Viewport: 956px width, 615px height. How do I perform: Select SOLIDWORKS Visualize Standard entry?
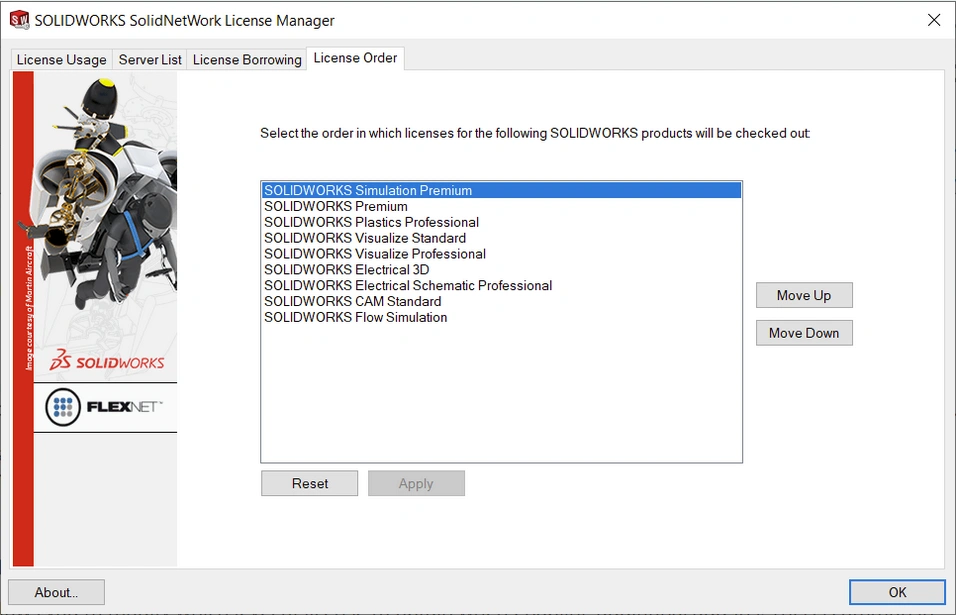(501, 238)
